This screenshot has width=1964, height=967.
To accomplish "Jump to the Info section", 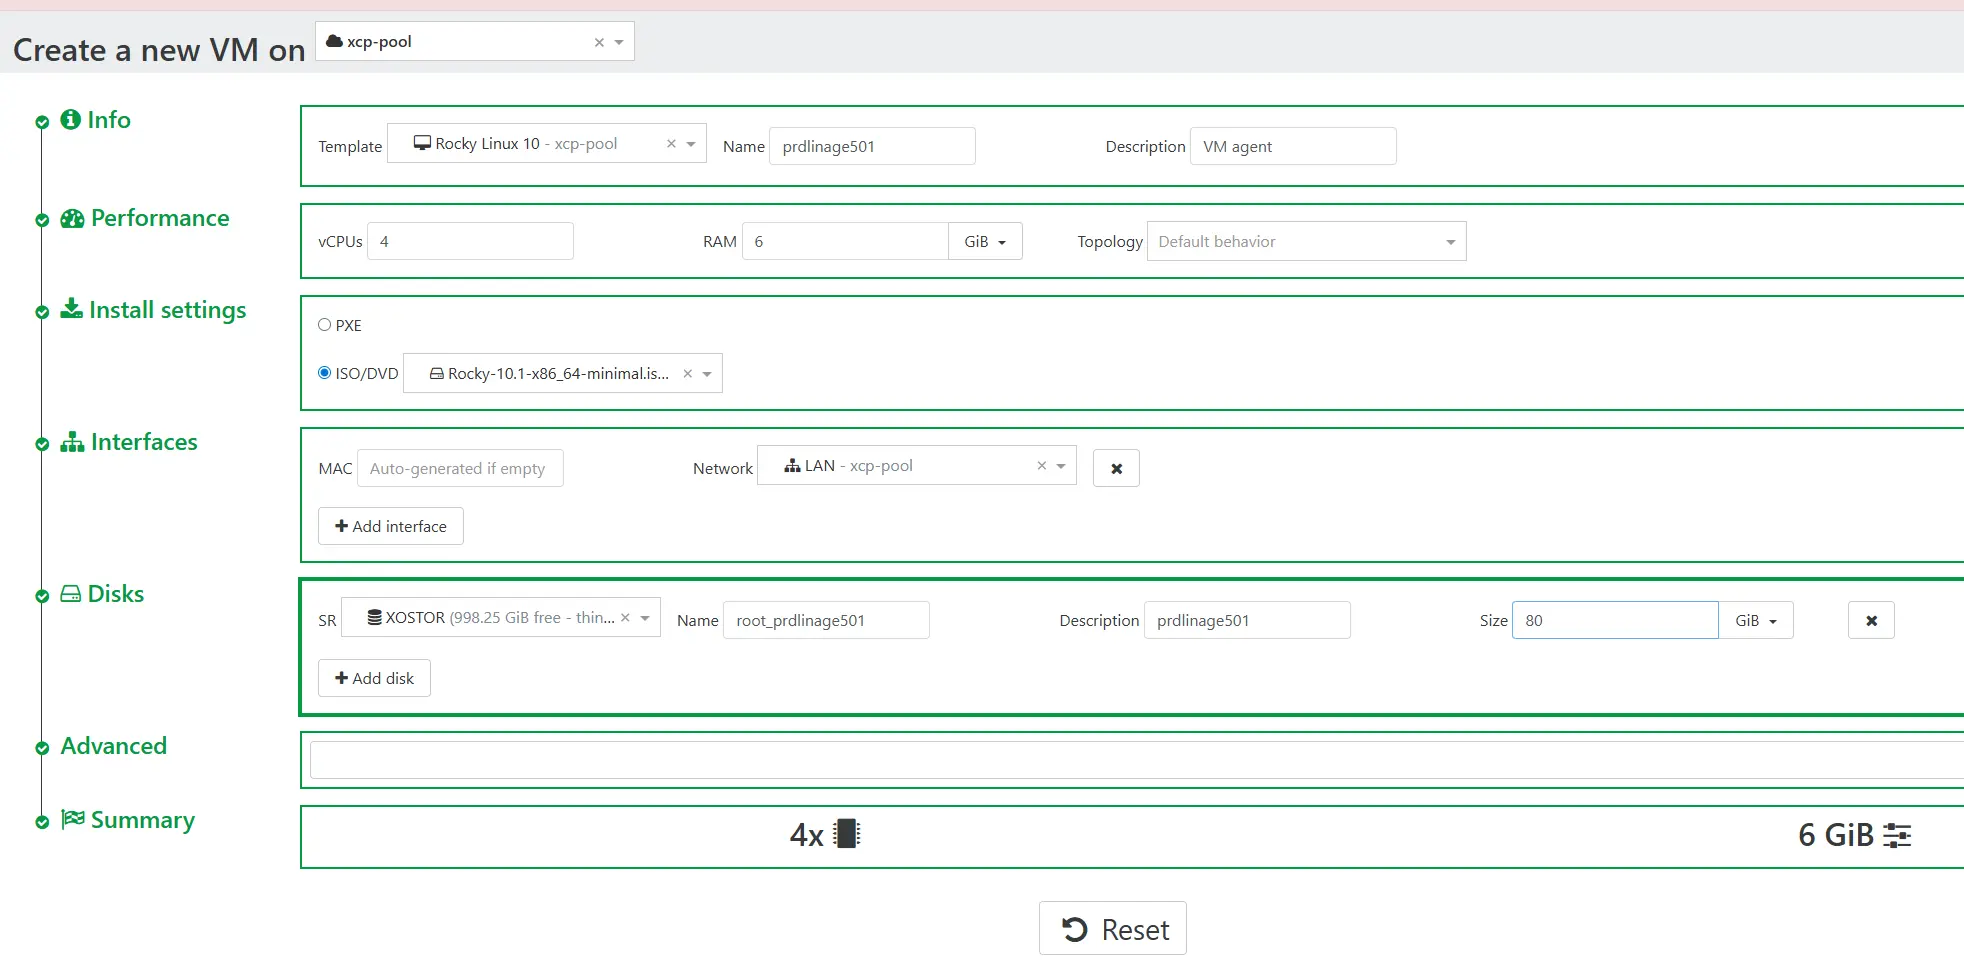I will tap(108, 120).
